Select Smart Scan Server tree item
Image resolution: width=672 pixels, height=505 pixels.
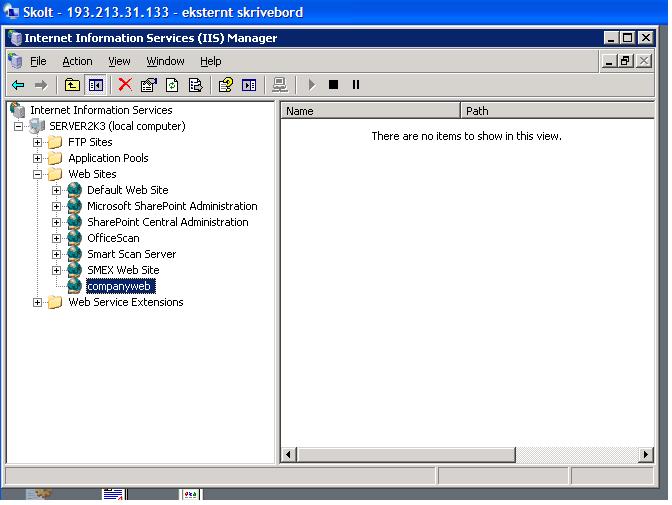[132, 254]
